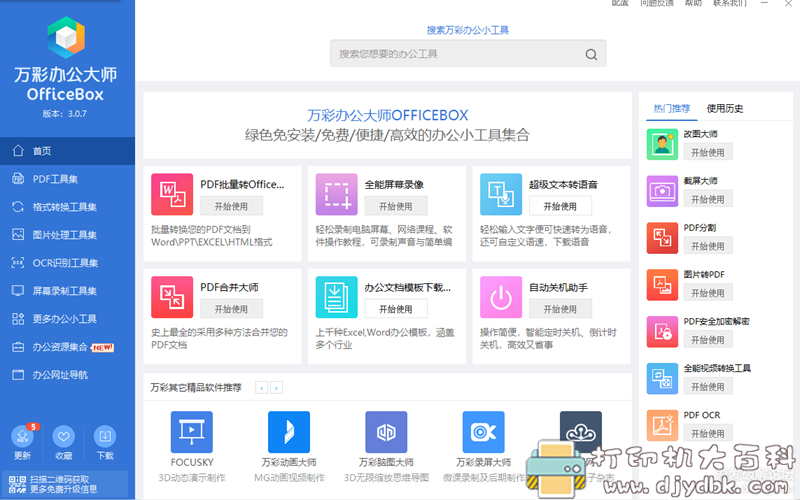The width and height of the screenshot is (800, 500).
Task: Click the 下载 download icon
Action: pyautogui.click(x=105, y=436)
